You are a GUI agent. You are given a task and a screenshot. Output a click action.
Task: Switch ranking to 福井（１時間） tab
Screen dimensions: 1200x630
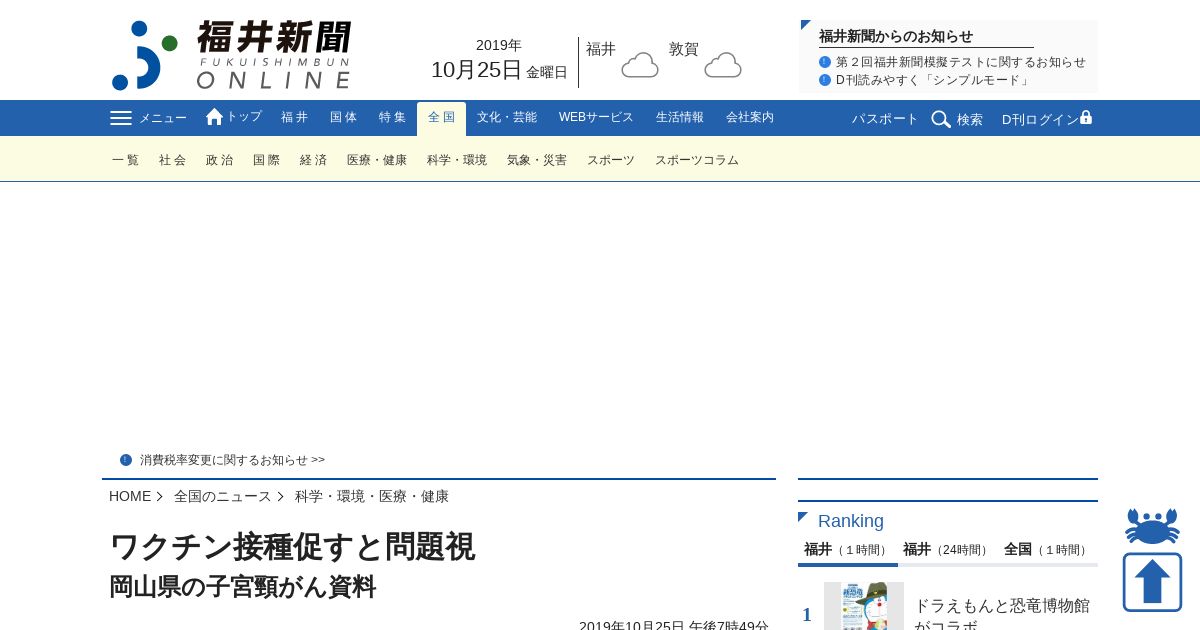pos(848,550)
